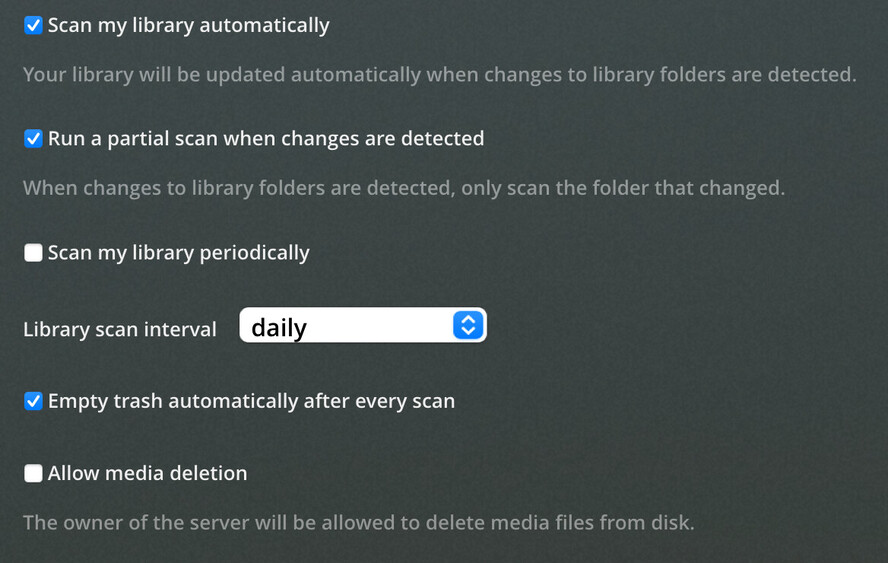Click the 'Allow media deletion' label text
The width and height of the screenshot is (888, 563).
pos(147,473)
